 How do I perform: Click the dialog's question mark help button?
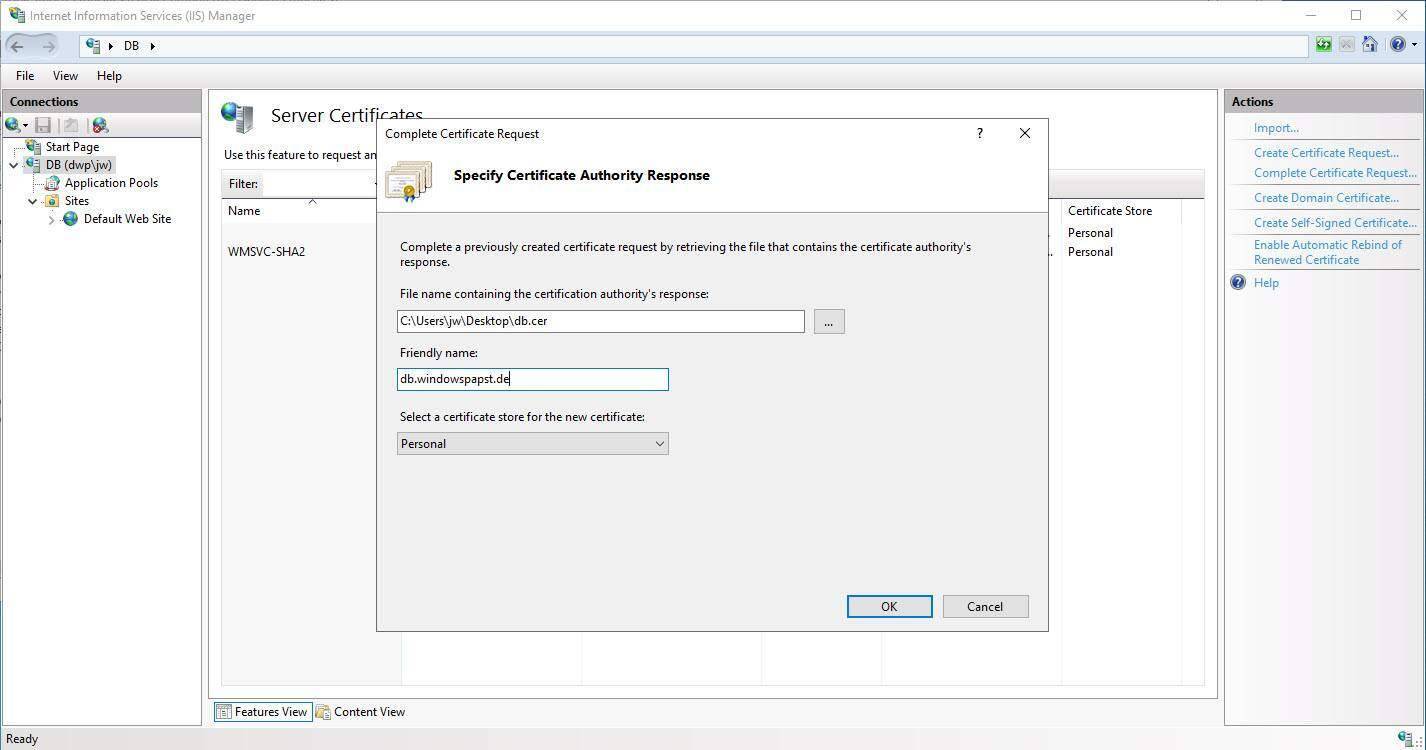click(979, 133)
